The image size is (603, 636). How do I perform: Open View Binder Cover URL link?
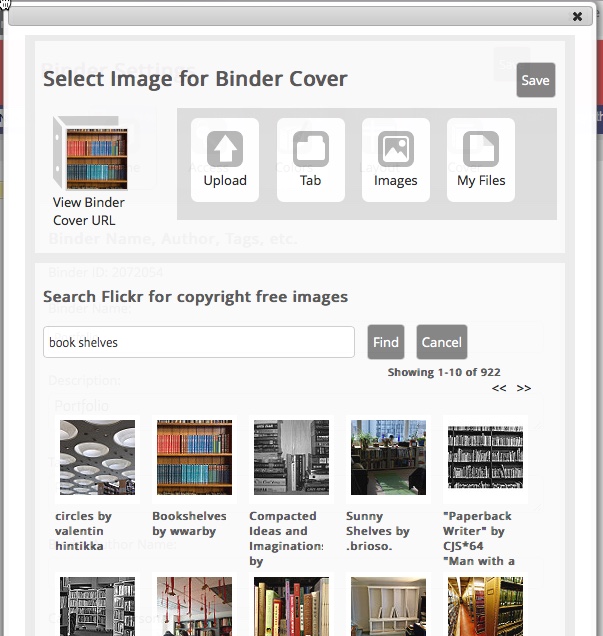click(89, 211)
